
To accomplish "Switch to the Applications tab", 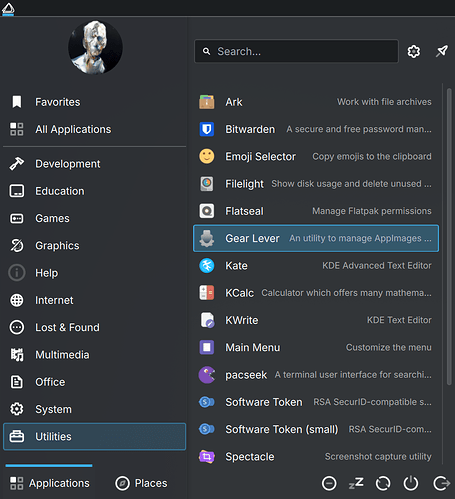I will tap(49, 483).
